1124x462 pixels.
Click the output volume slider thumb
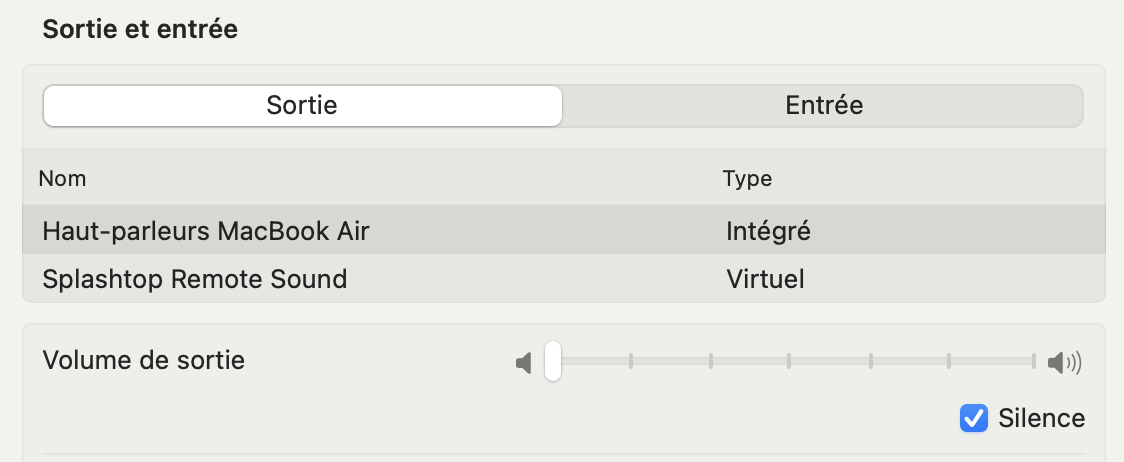point(553,361)
